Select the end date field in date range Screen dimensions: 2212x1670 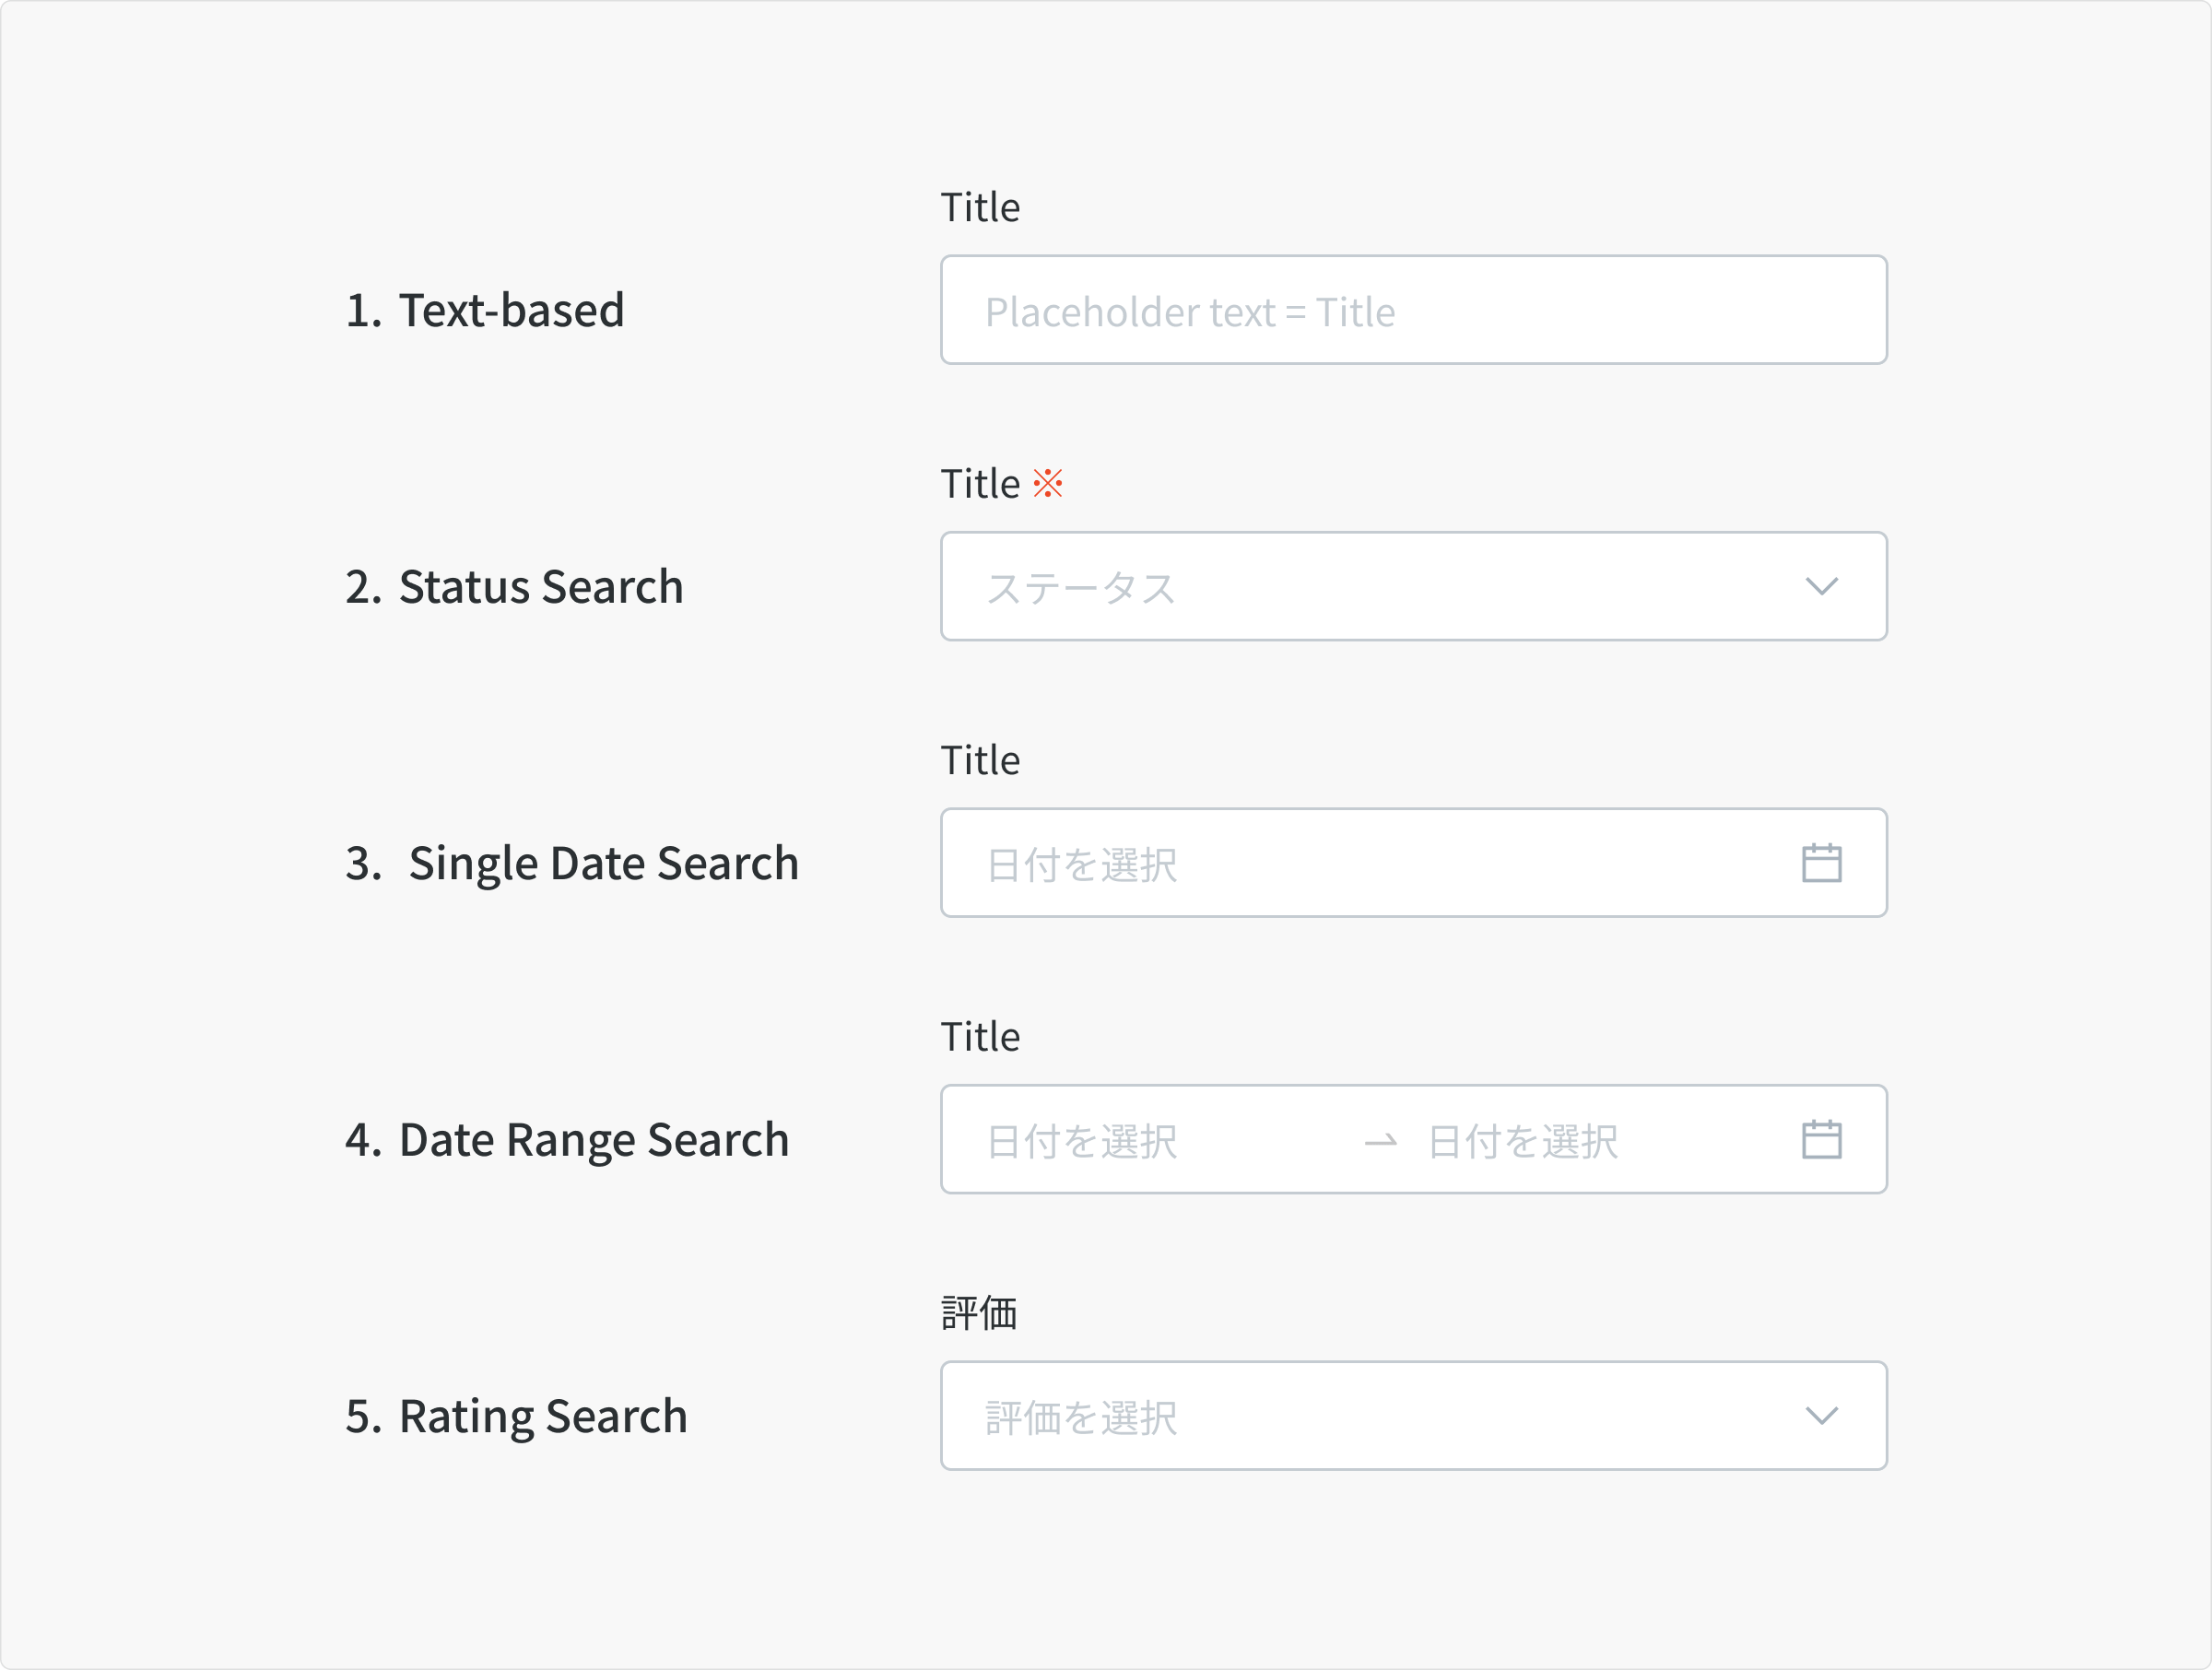[x=1523, y=1141]
